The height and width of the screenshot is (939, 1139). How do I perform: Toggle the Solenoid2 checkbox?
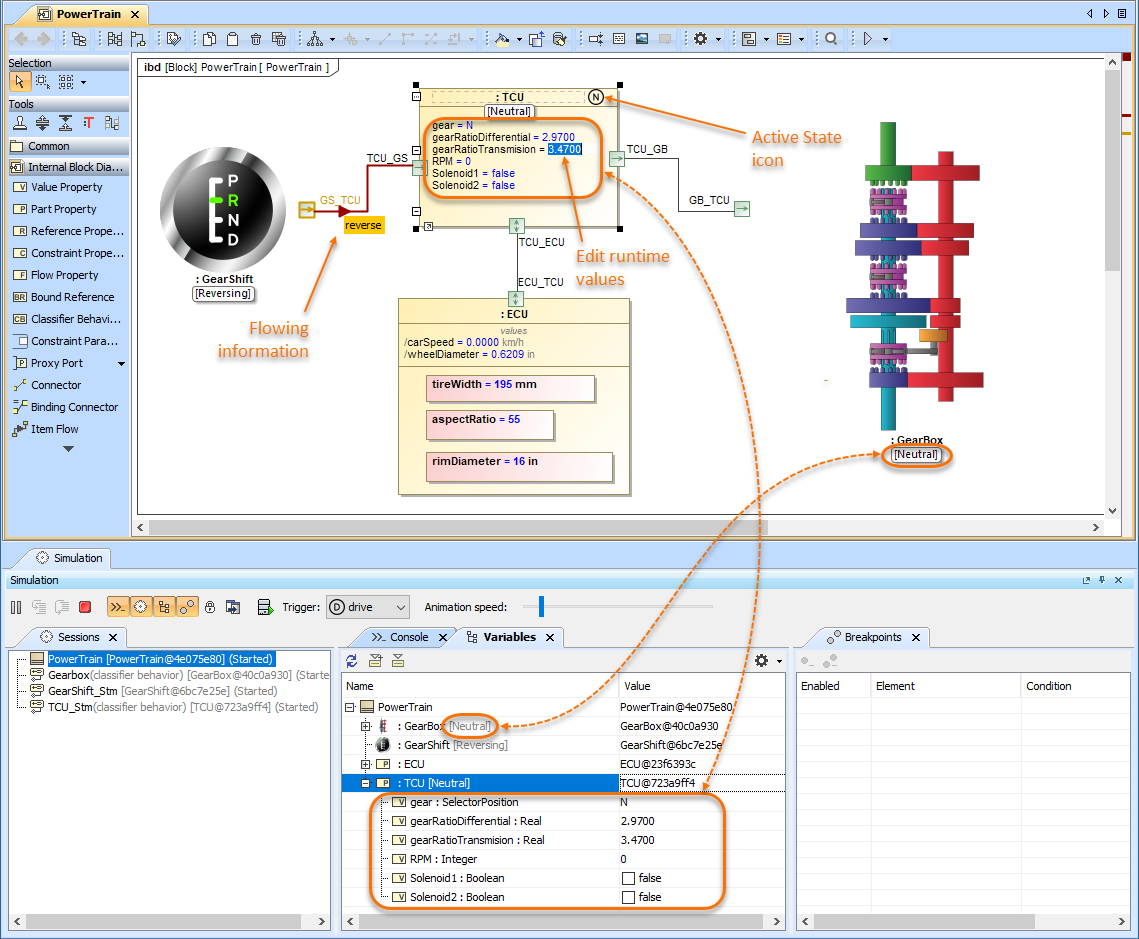(628, 897)
